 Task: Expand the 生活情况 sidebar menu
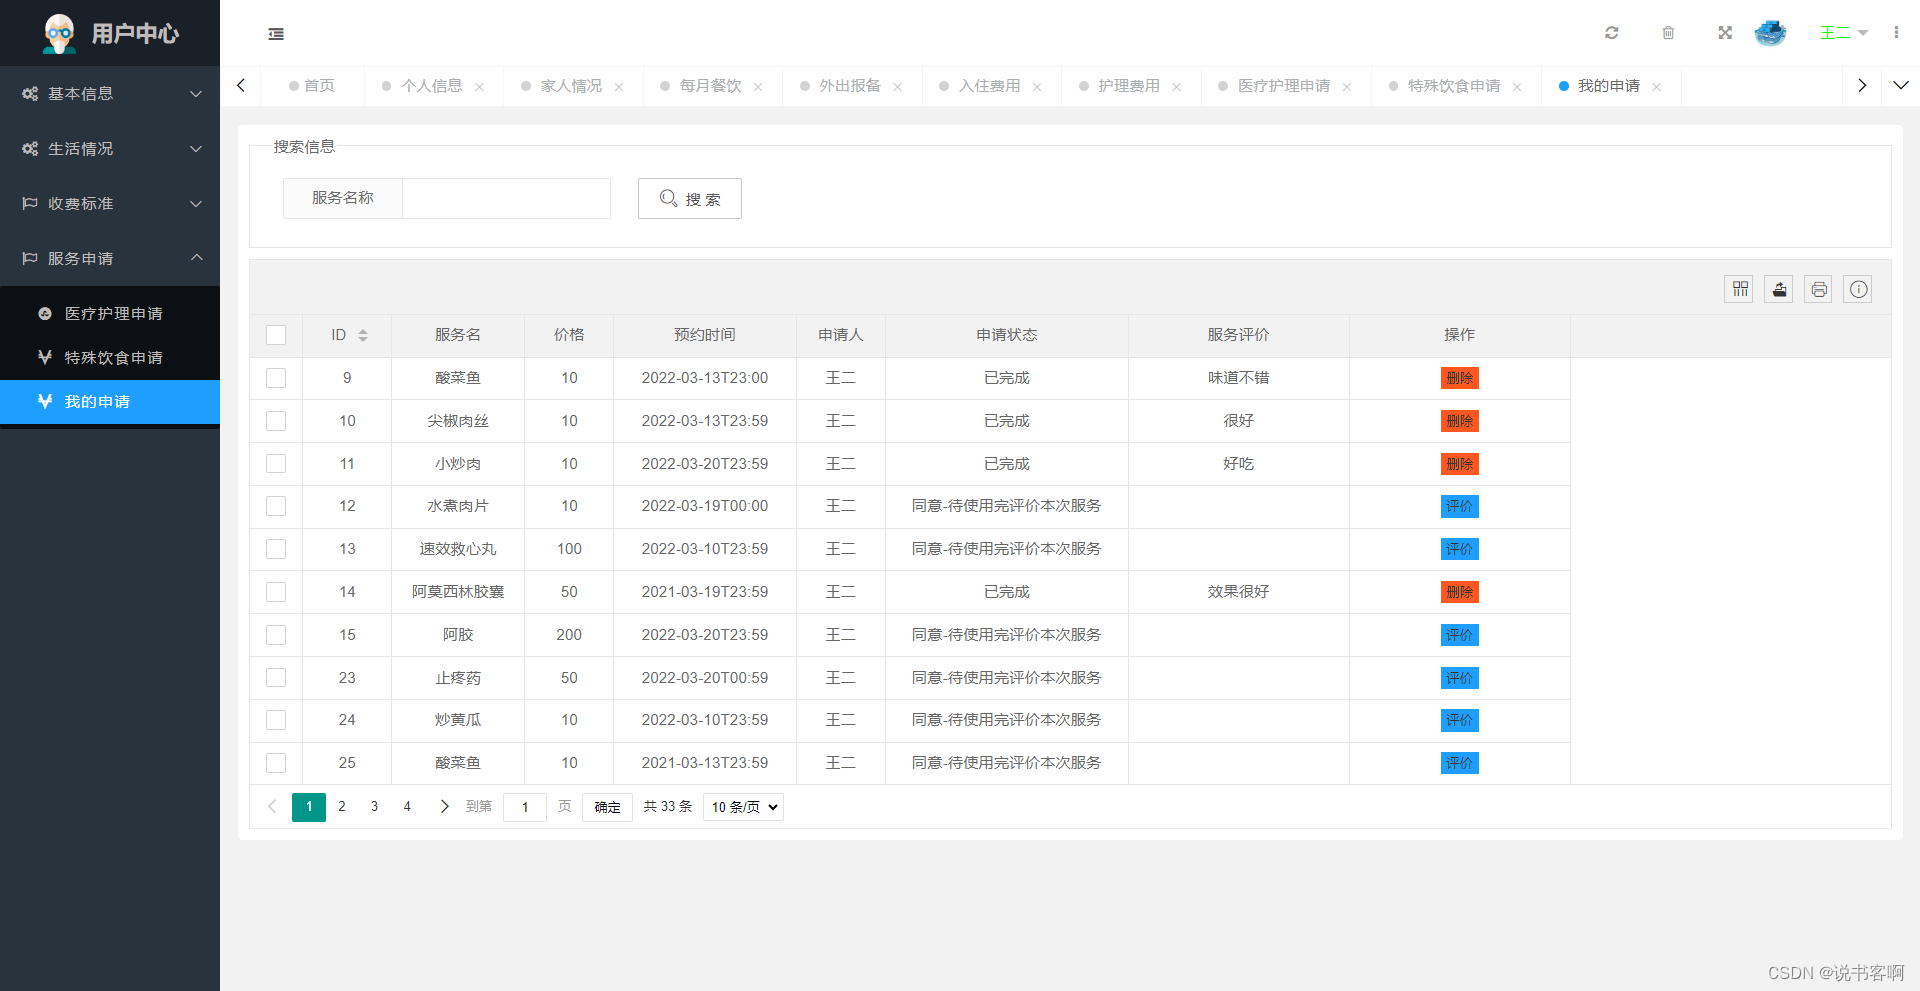[x=110, y=149]
